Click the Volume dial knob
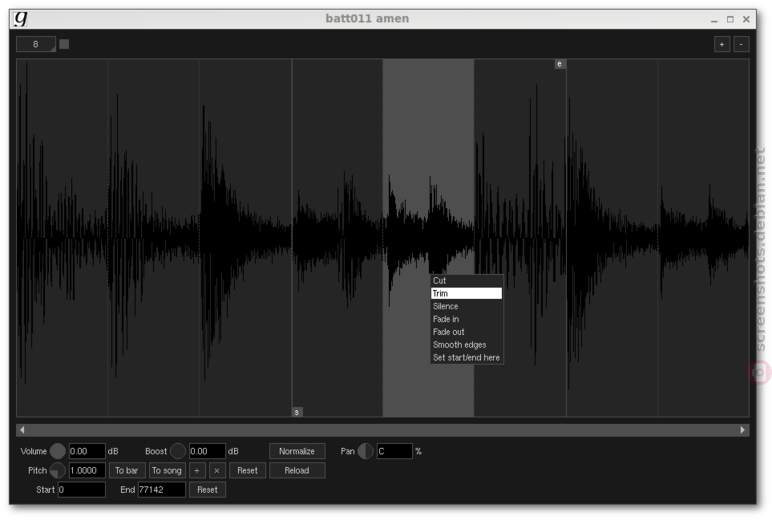772x520 pixels. (x=58, y=451)
